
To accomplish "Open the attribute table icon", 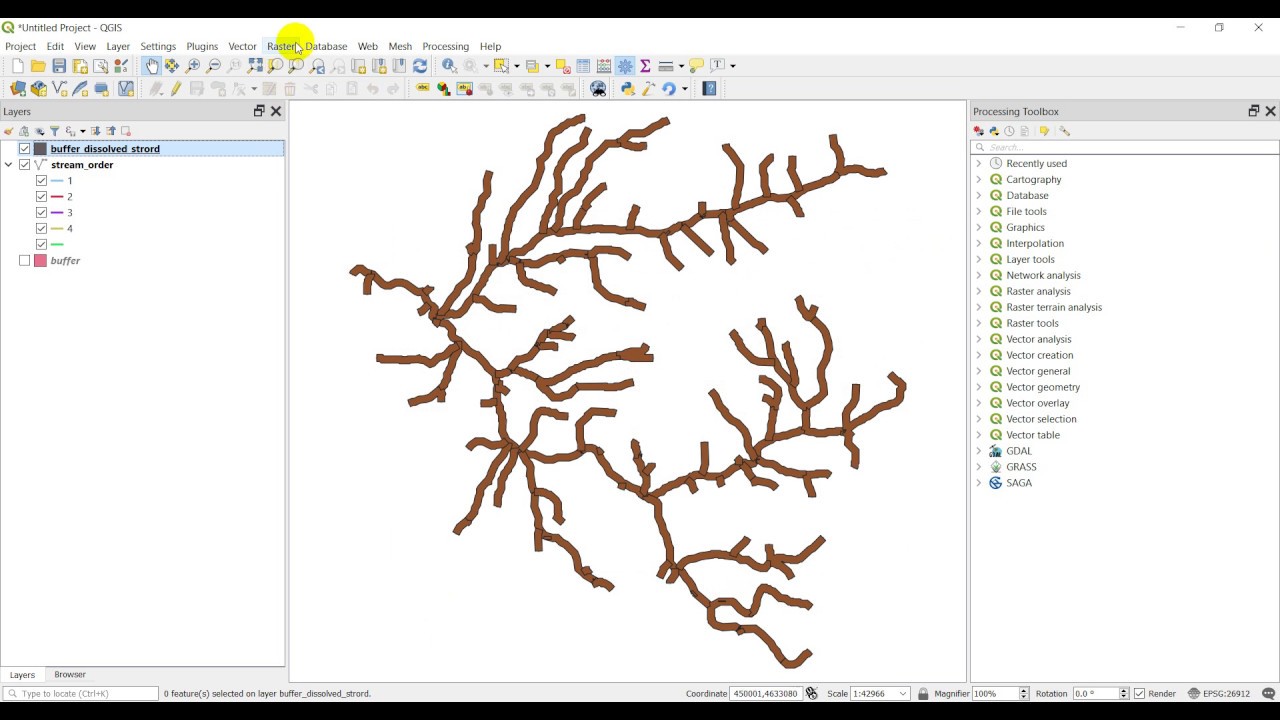I will 583,66.
